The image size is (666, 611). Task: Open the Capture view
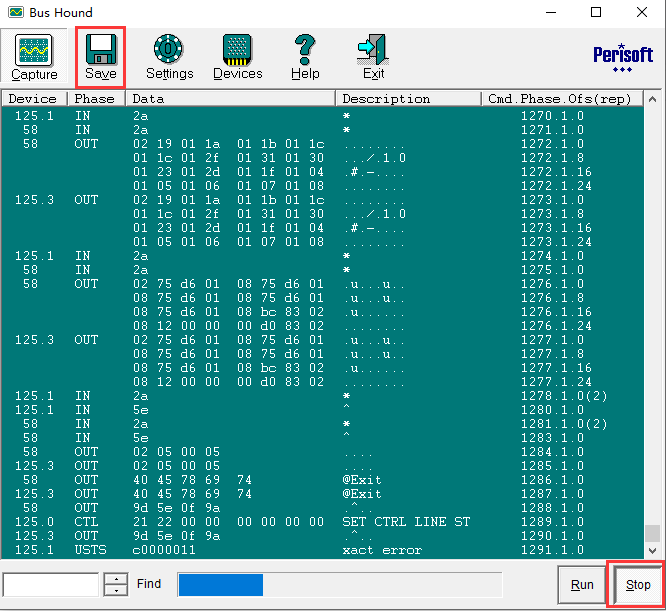pyautogui.click(x=34, y=57)
